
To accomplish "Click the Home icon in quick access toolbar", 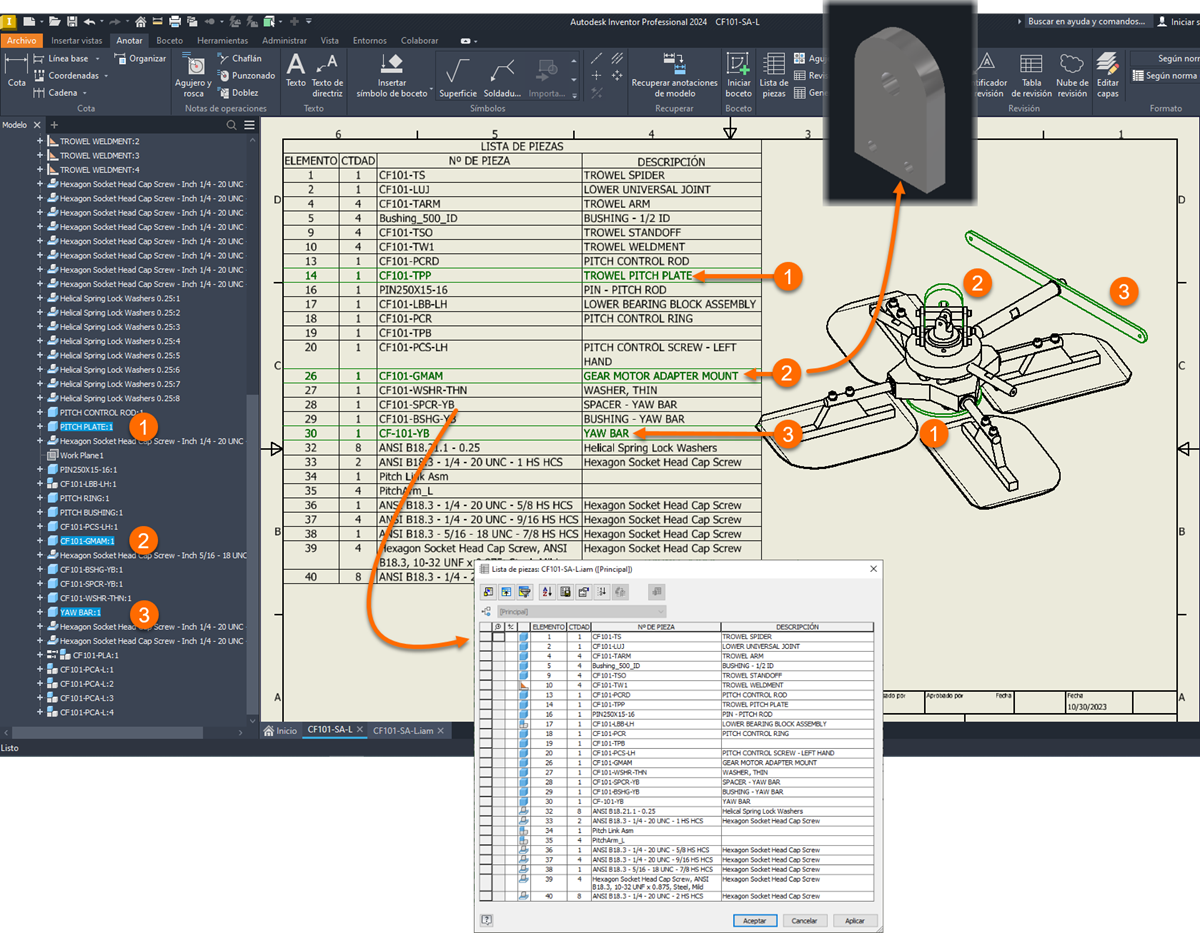I will point(141,21).
